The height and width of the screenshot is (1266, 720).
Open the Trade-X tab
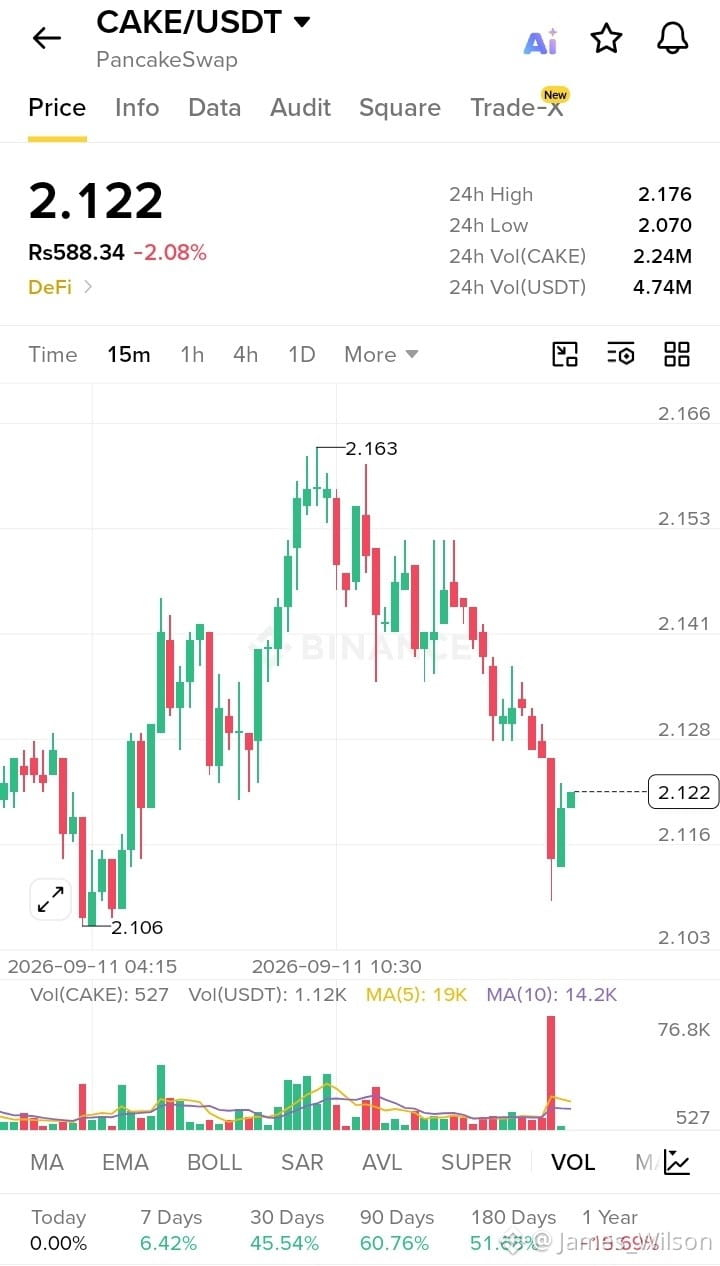(x=517, y=108)
